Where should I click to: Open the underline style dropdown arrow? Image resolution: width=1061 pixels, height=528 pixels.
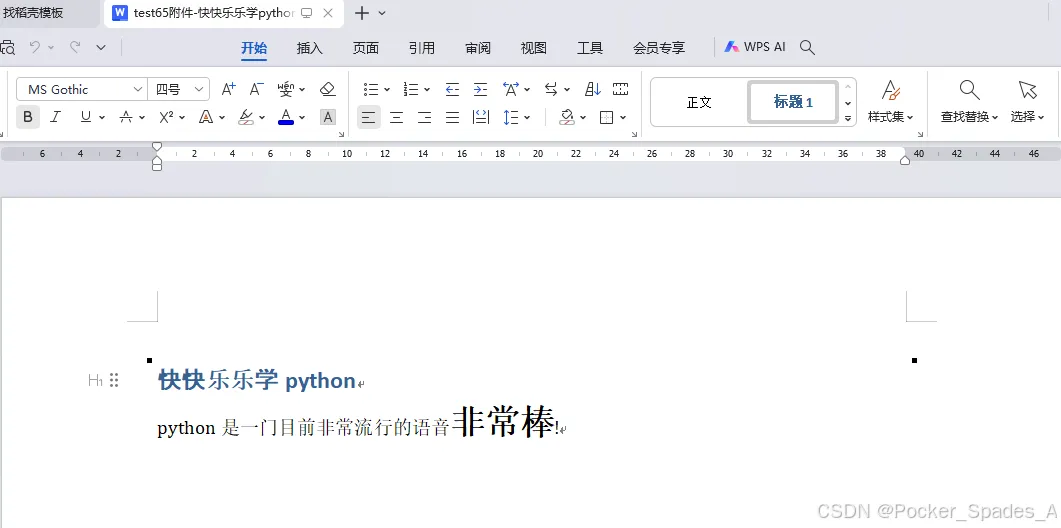pos(101,118)
